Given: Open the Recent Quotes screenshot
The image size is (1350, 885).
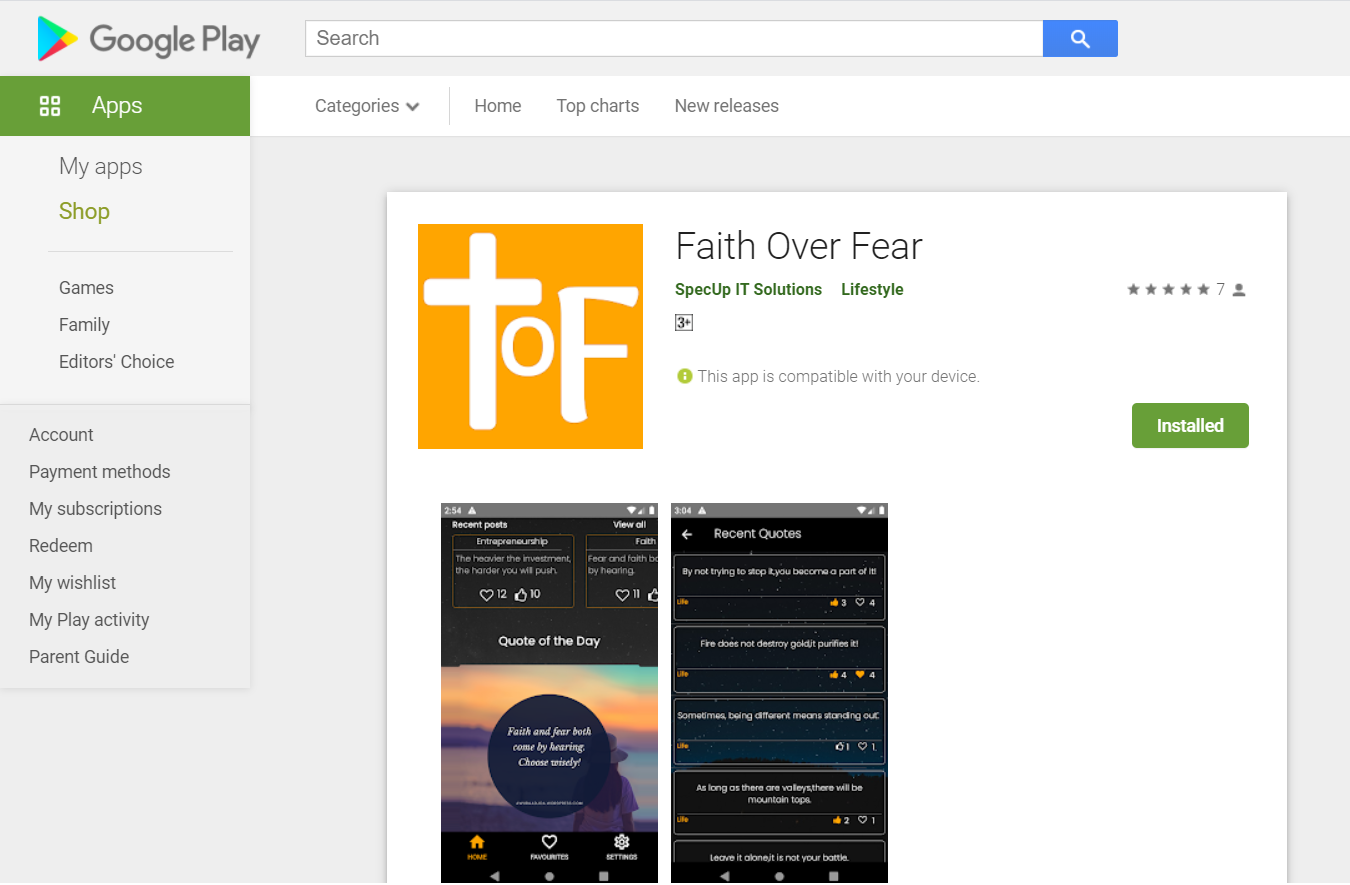Looking at the screenshot, I should pos(779,693).
